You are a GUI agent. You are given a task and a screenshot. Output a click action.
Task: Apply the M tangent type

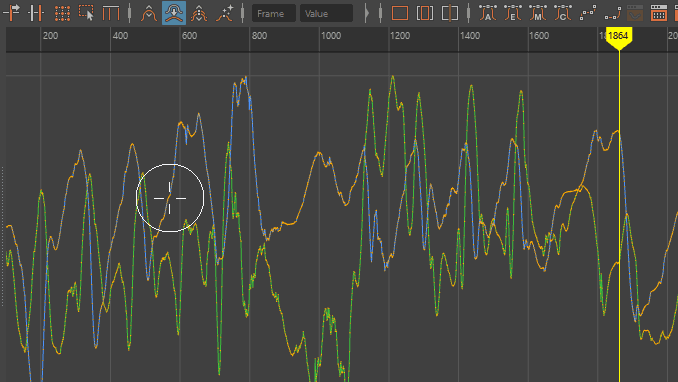(537, 13)
